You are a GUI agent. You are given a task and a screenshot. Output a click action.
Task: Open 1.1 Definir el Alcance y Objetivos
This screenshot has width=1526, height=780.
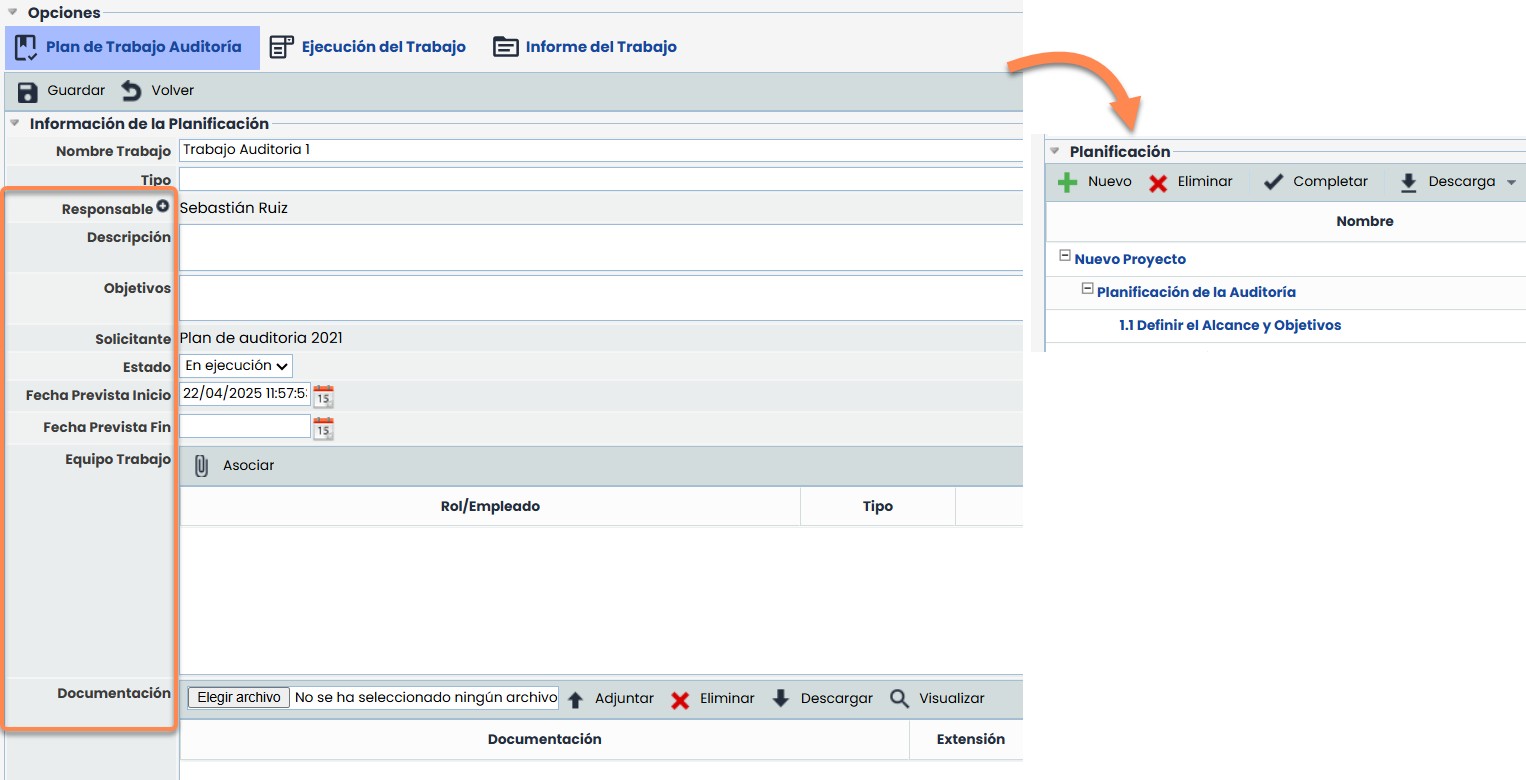[x=1229, y=325]
